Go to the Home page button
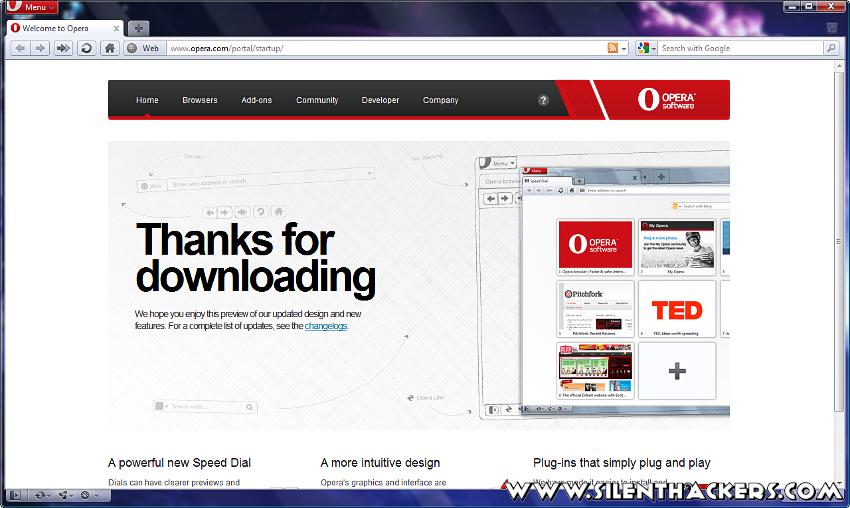The image size is (850, 508). tap(110, 48)
